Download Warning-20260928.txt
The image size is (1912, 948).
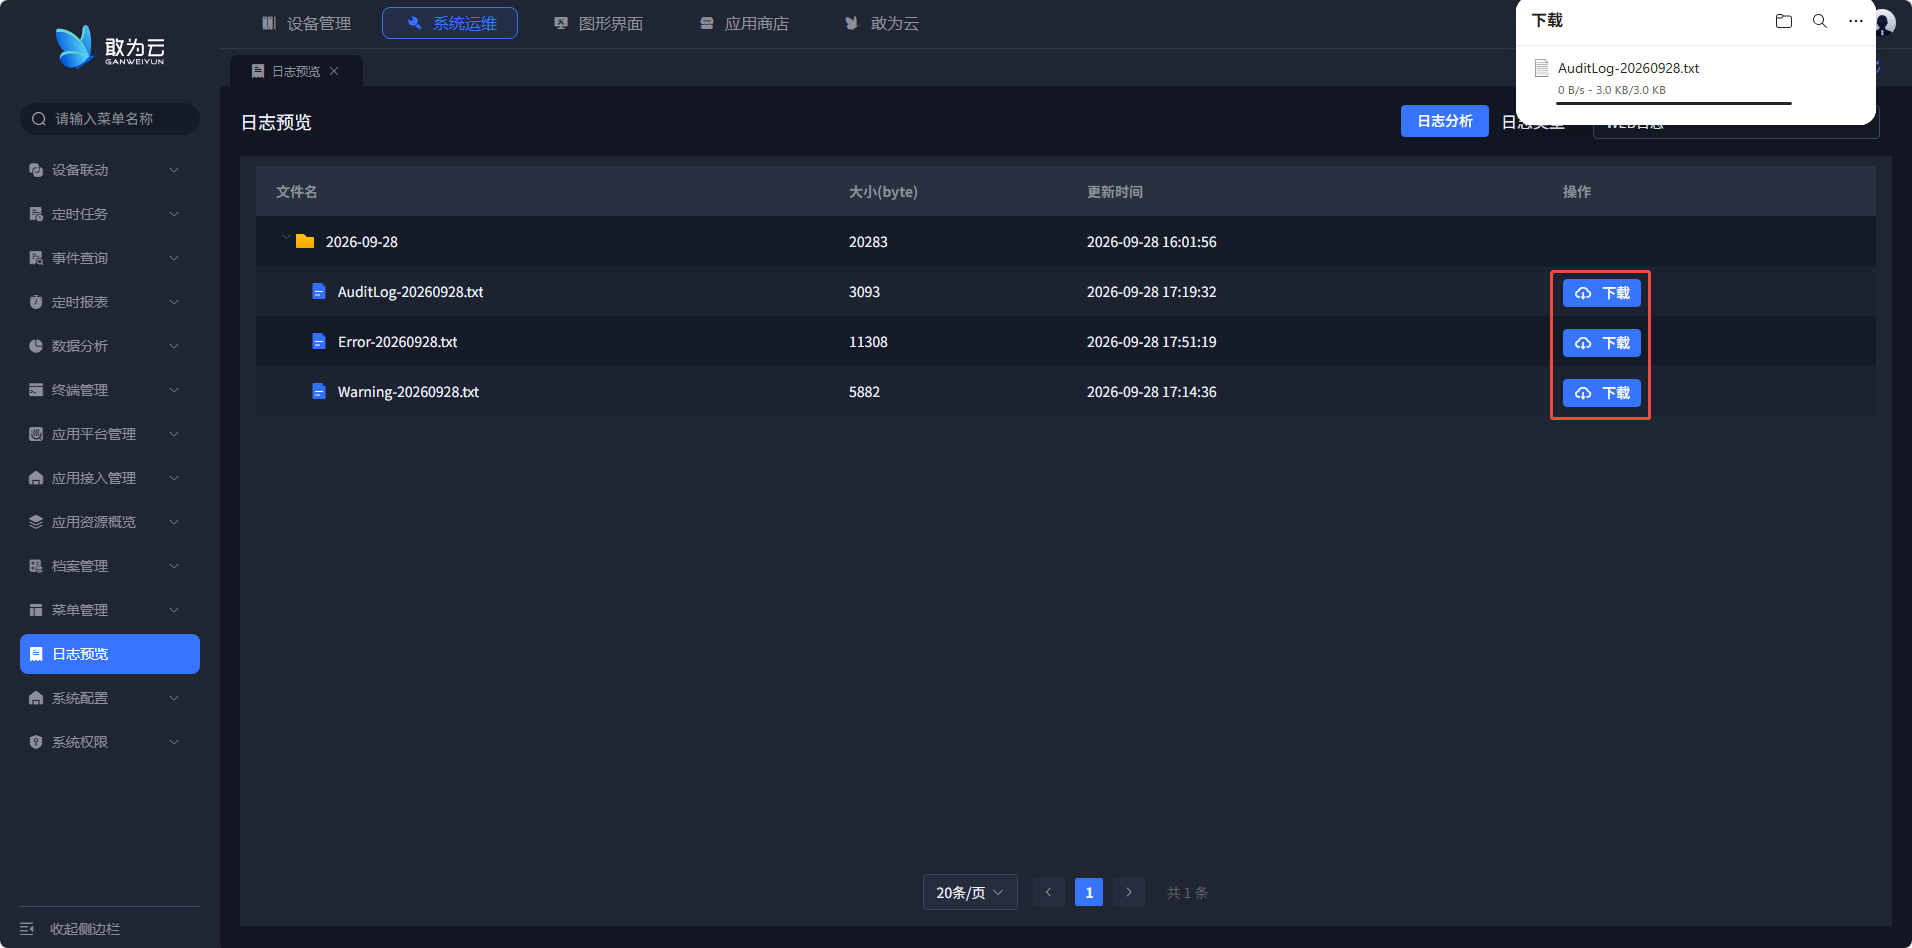1602,393
